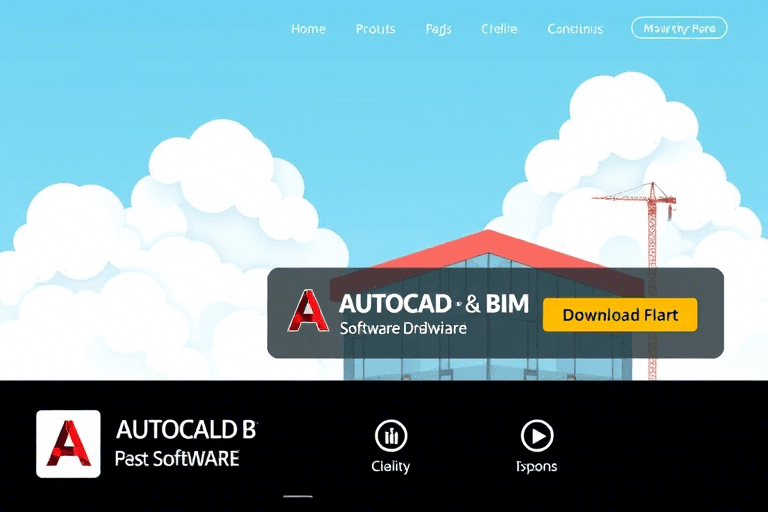Navigate to Conctinus in the top bar
The height and width of the screenshot is (512, 768).
(x=575, y=29)
